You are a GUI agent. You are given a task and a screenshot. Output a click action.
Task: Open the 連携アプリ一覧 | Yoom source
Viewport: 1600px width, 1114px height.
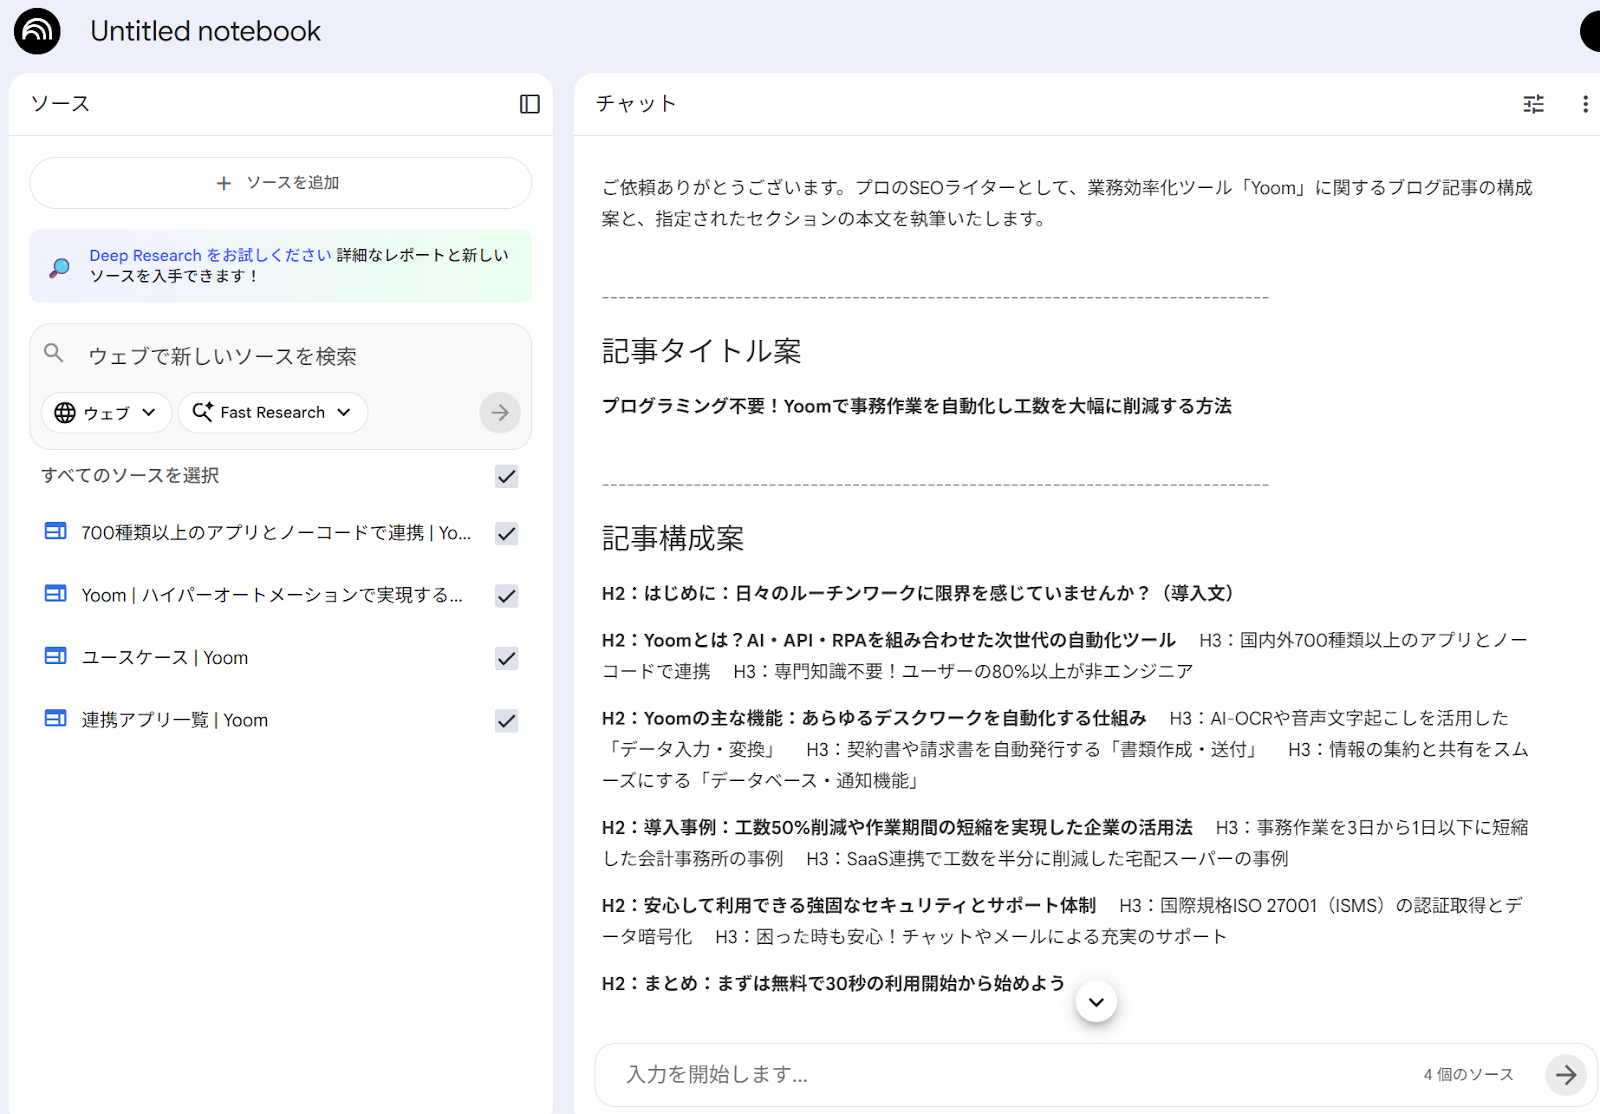175,721
